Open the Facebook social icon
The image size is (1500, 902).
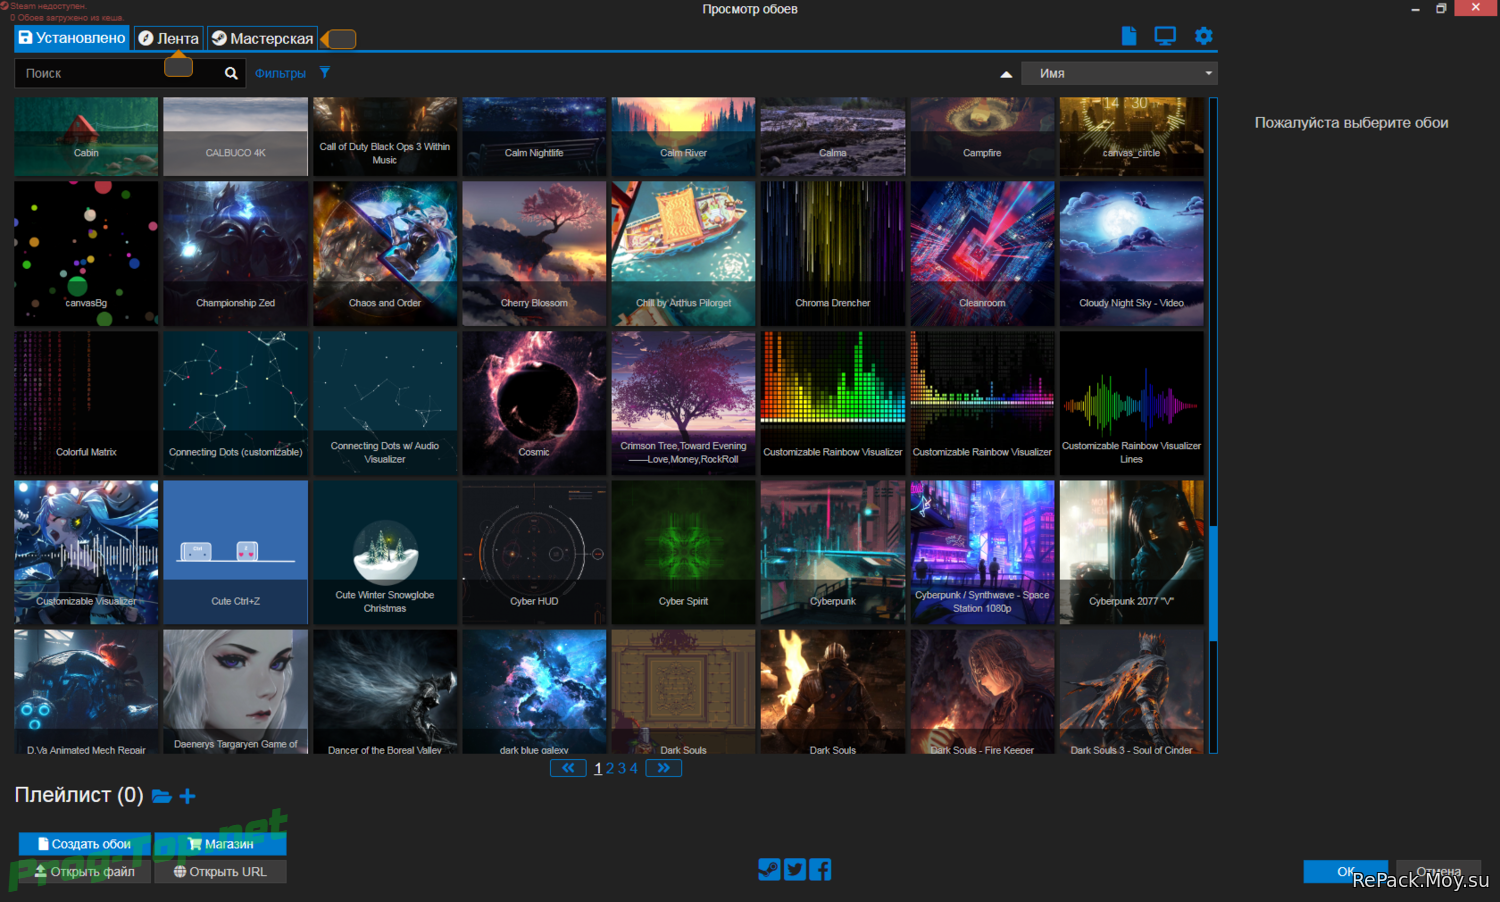821,869
